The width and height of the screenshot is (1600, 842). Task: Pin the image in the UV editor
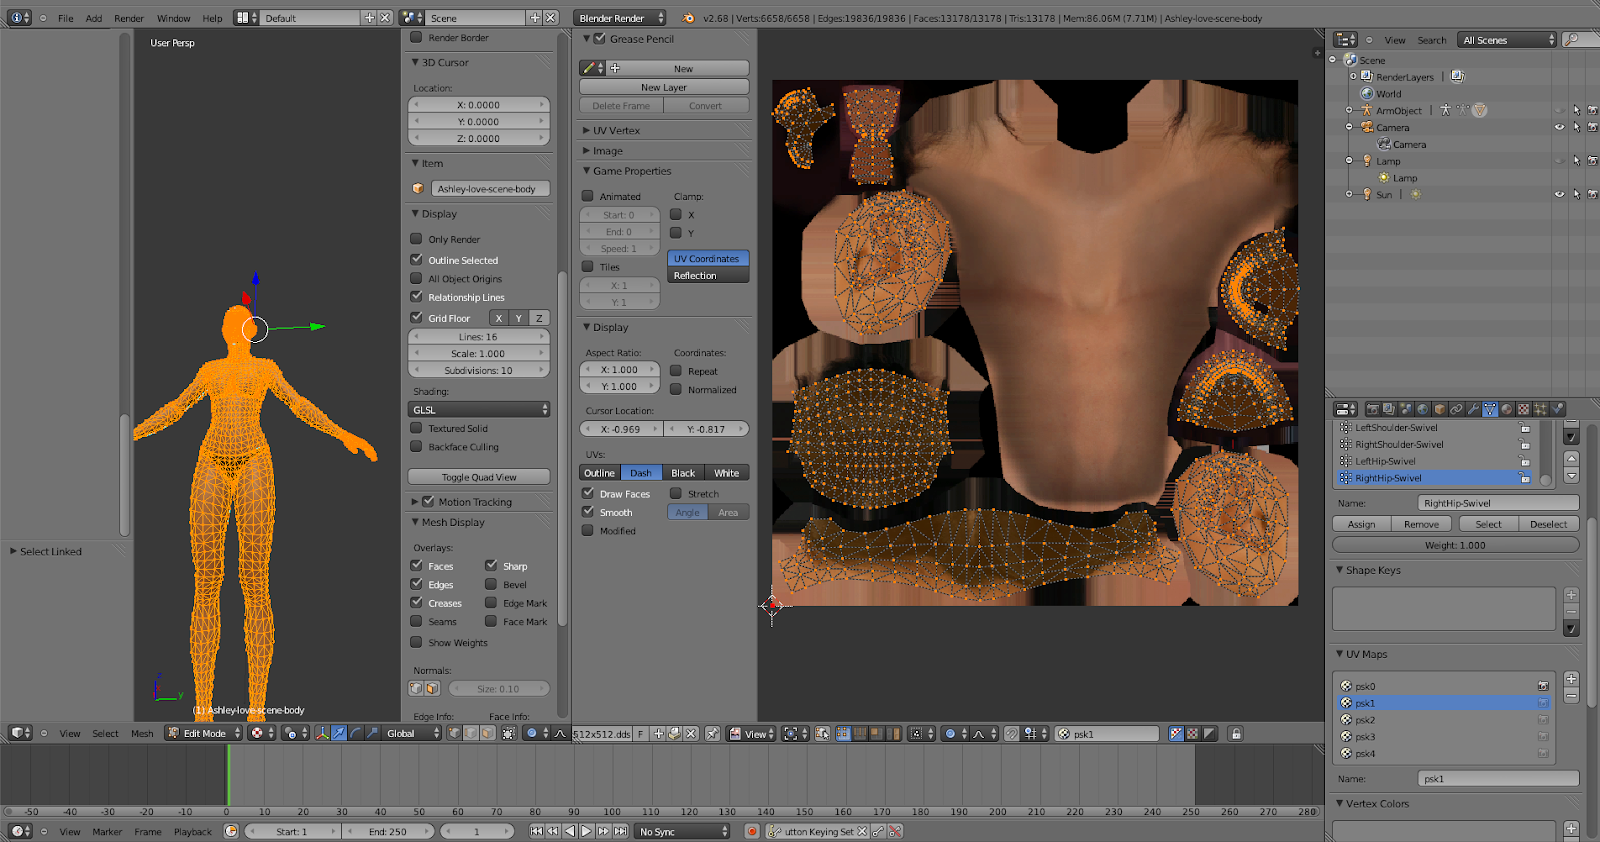[711, 734]
